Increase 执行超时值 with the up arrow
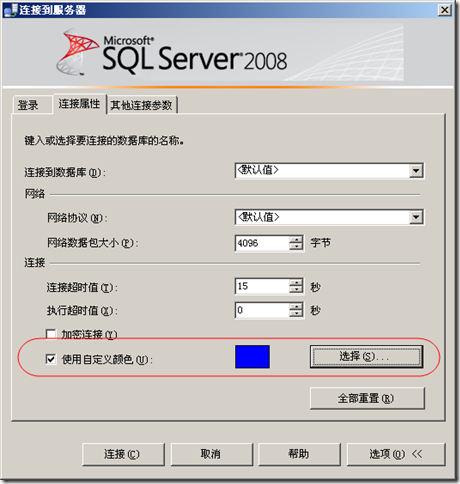Screen dimensions: 460x484 [296, 306]
